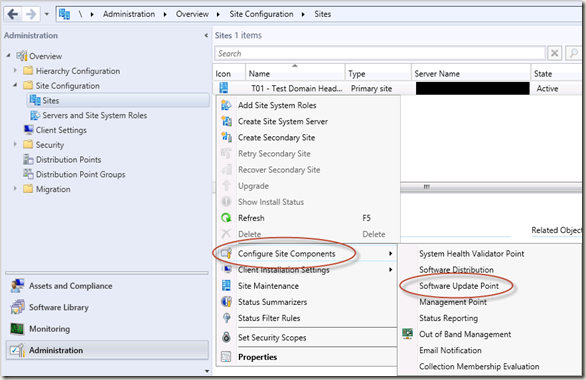Click the workspace overflow arrow at bottom

tap(207, 371)
